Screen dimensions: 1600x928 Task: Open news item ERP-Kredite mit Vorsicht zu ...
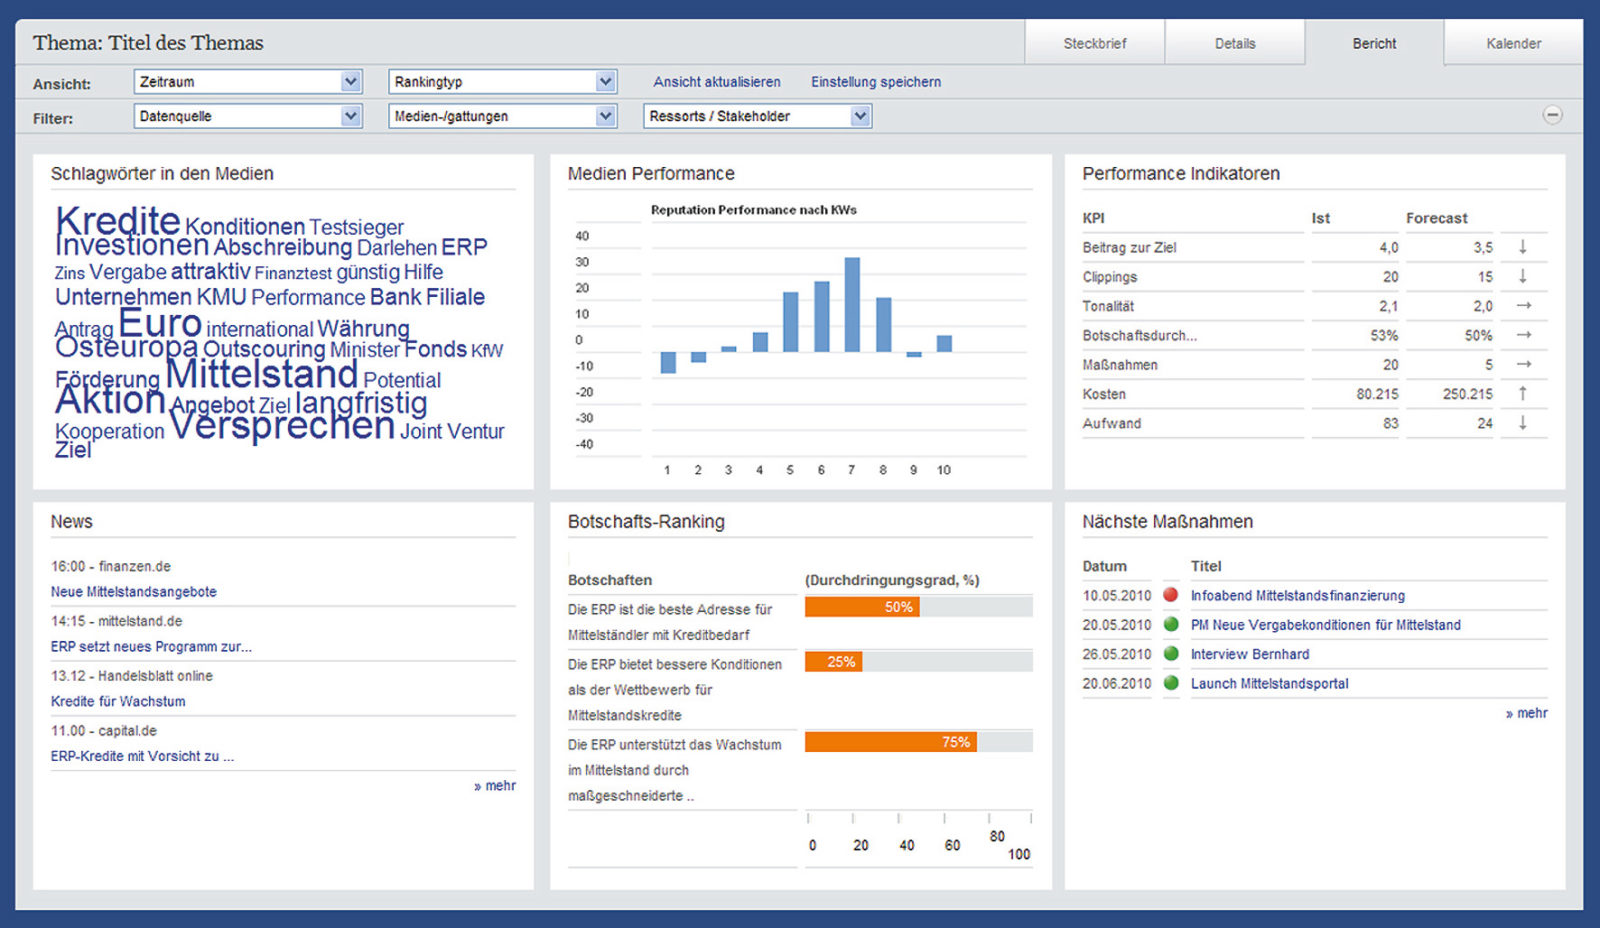tap(142, 757)
